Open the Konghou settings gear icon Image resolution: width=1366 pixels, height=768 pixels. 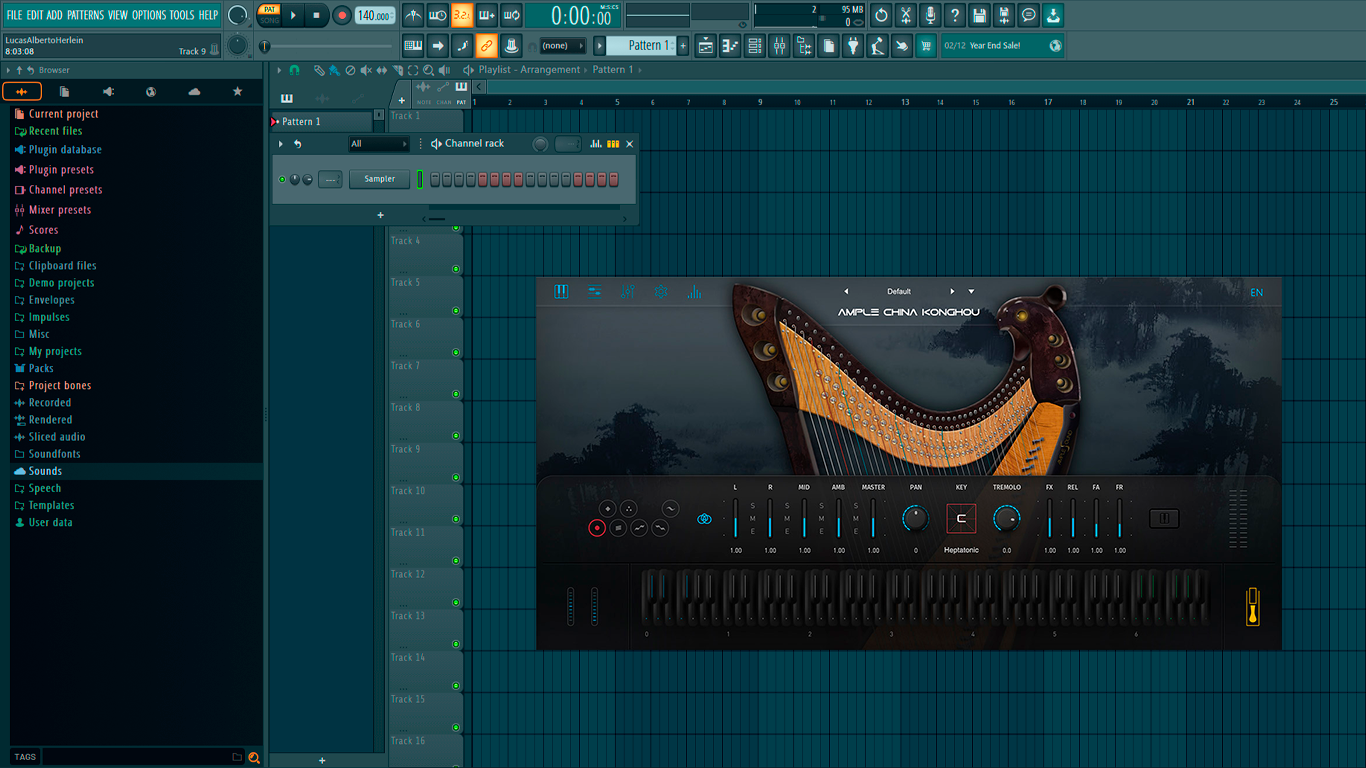tap(661, 292)
